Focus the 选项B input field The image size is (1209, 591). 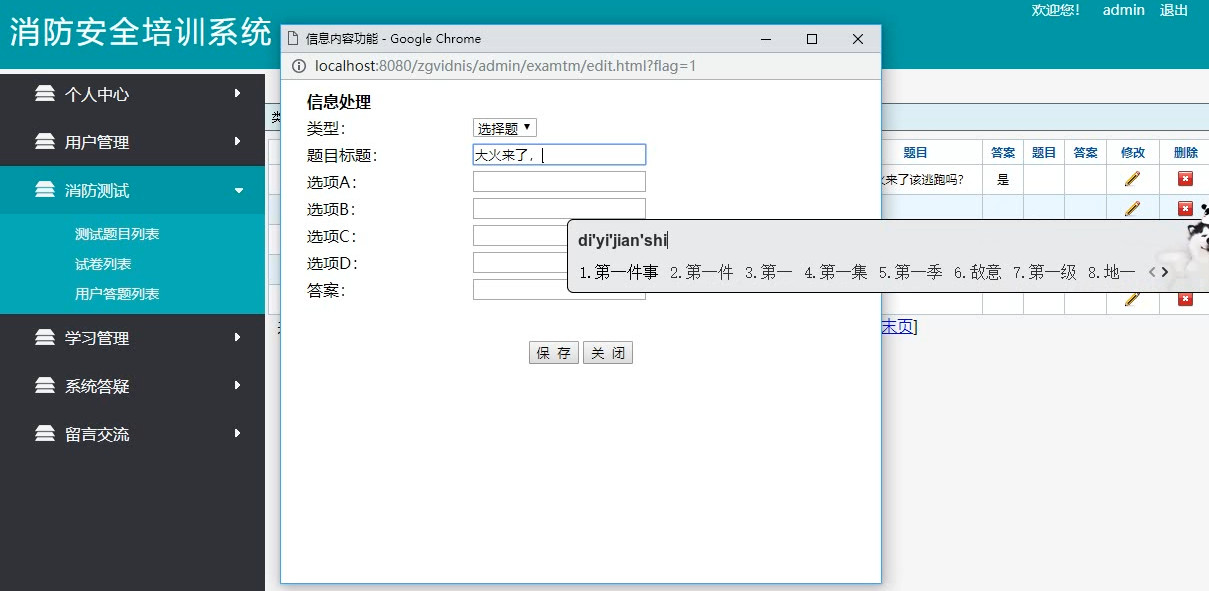click(559, 209)
